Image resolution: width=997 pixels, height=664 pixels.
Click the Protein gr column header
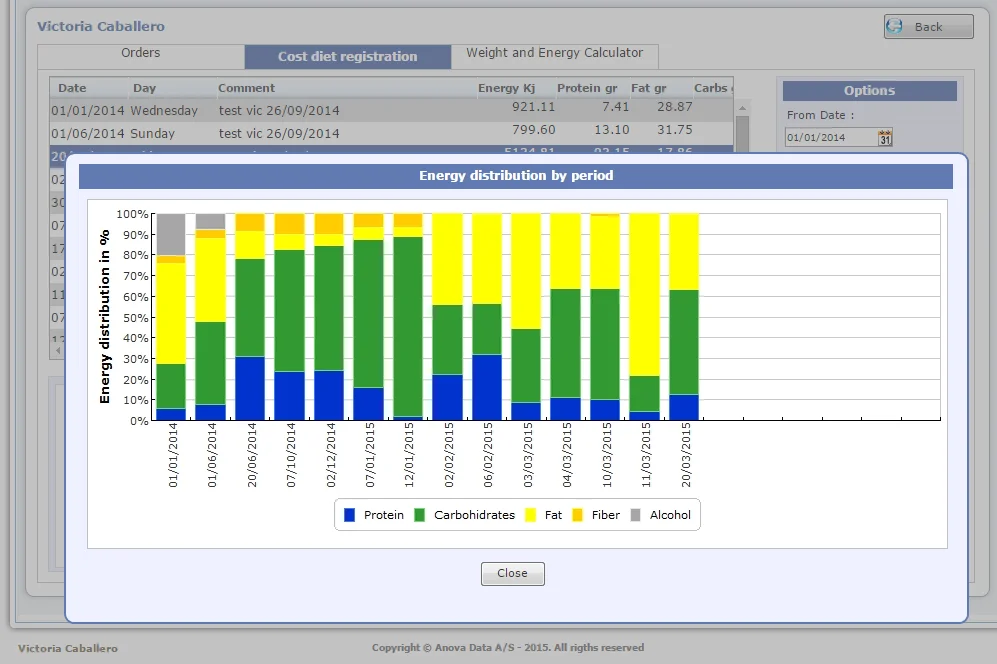pos(587,88)
